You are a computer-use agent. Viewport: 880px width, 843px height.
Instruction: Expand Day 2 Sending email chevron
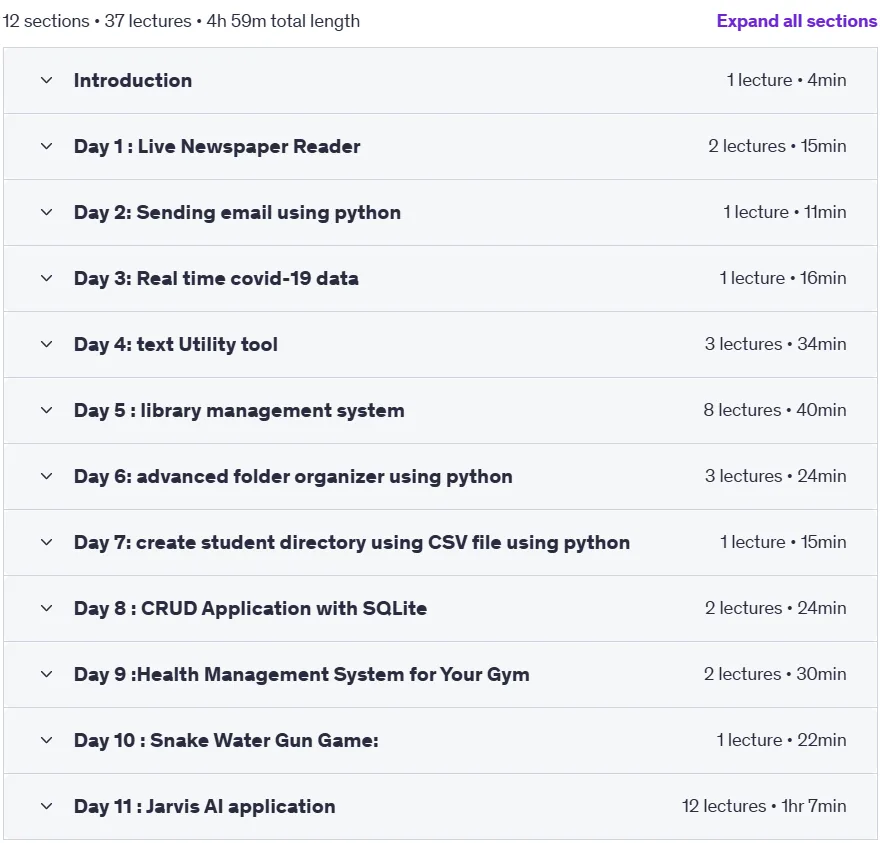click(47, 212)
